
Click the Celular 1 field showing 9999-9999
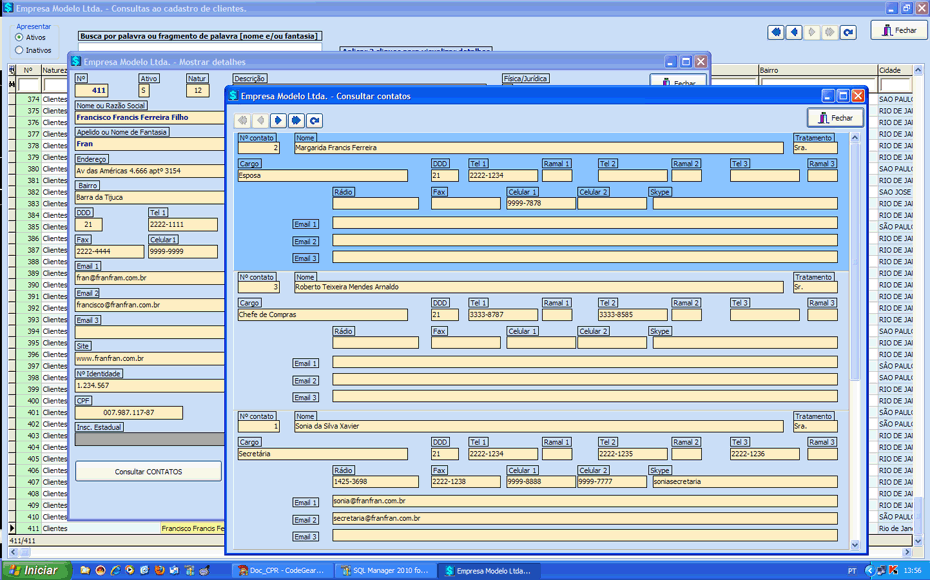tap(183, 251)
